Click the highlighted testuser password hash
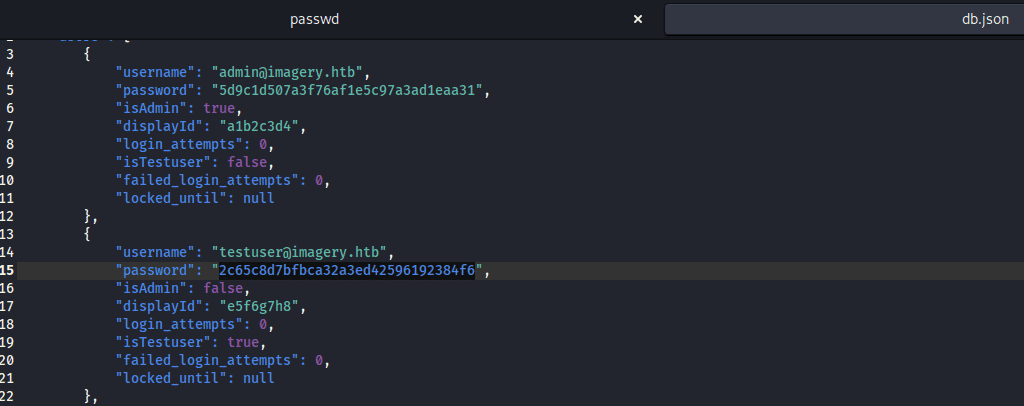 tap(347, 270)
